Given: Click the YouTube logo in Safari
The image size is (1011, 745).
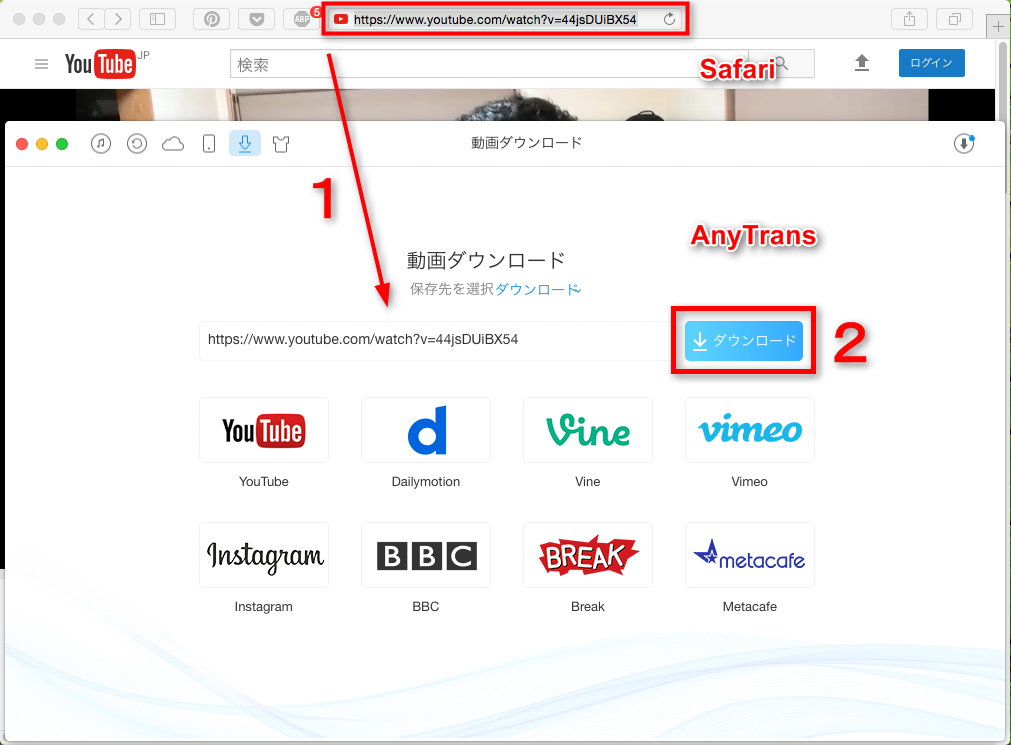Looking at the screenshot, I should [x=101, y=64].
